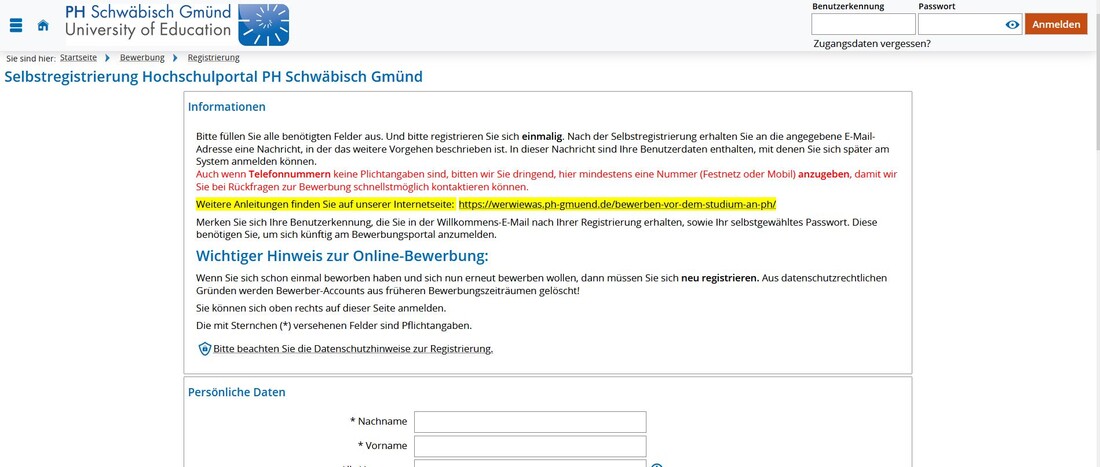Open the hamburger main menu

click(x=15, y=25)
